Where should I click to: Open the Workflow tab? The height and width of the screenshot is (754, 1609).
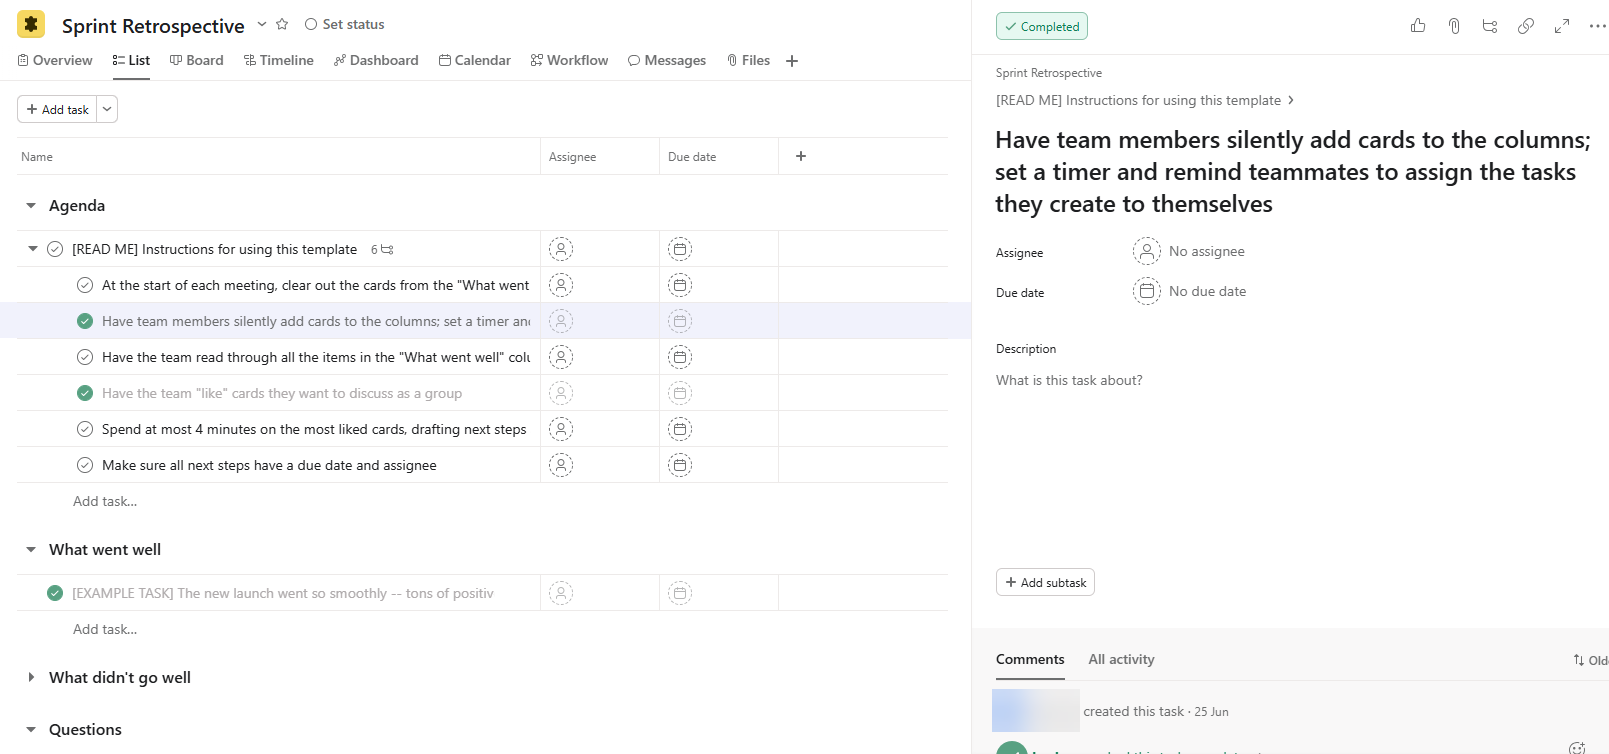pyautogui.click(x=569, y=61)
